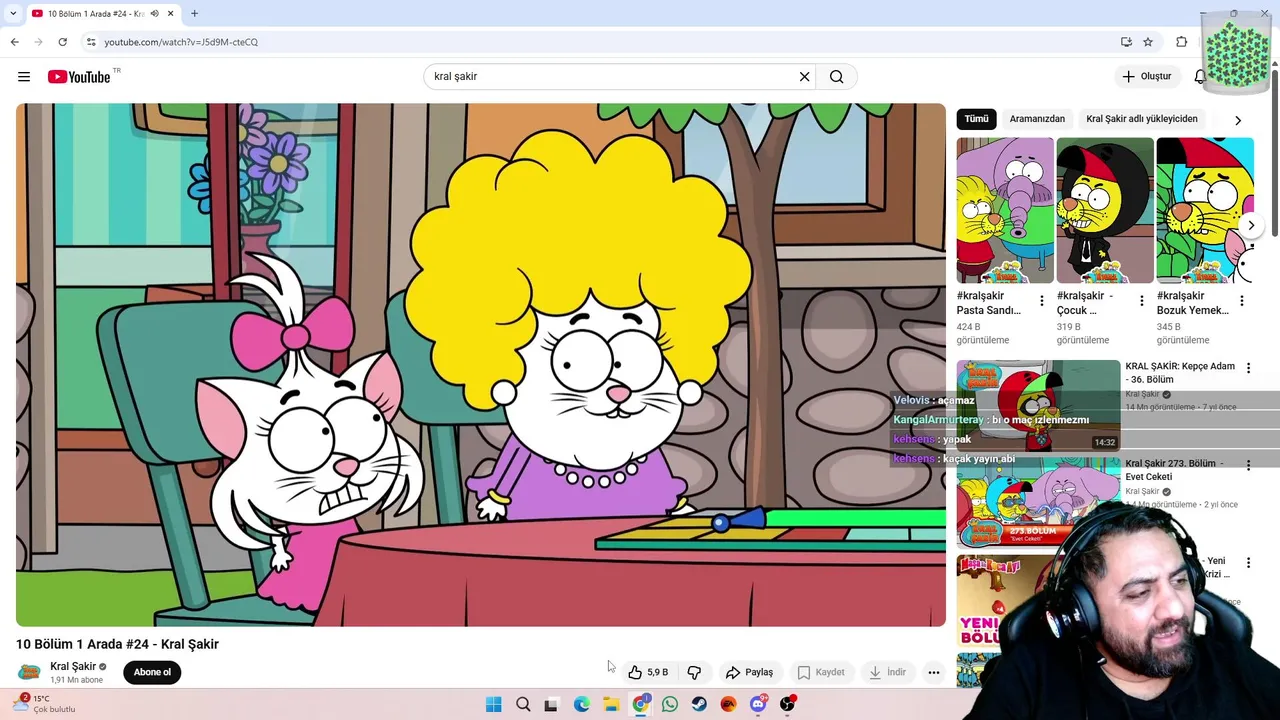Open Chrome tab search dropdown arrow
The height and width of the screenshot is (720, 1280).
[x=12, y=13]
